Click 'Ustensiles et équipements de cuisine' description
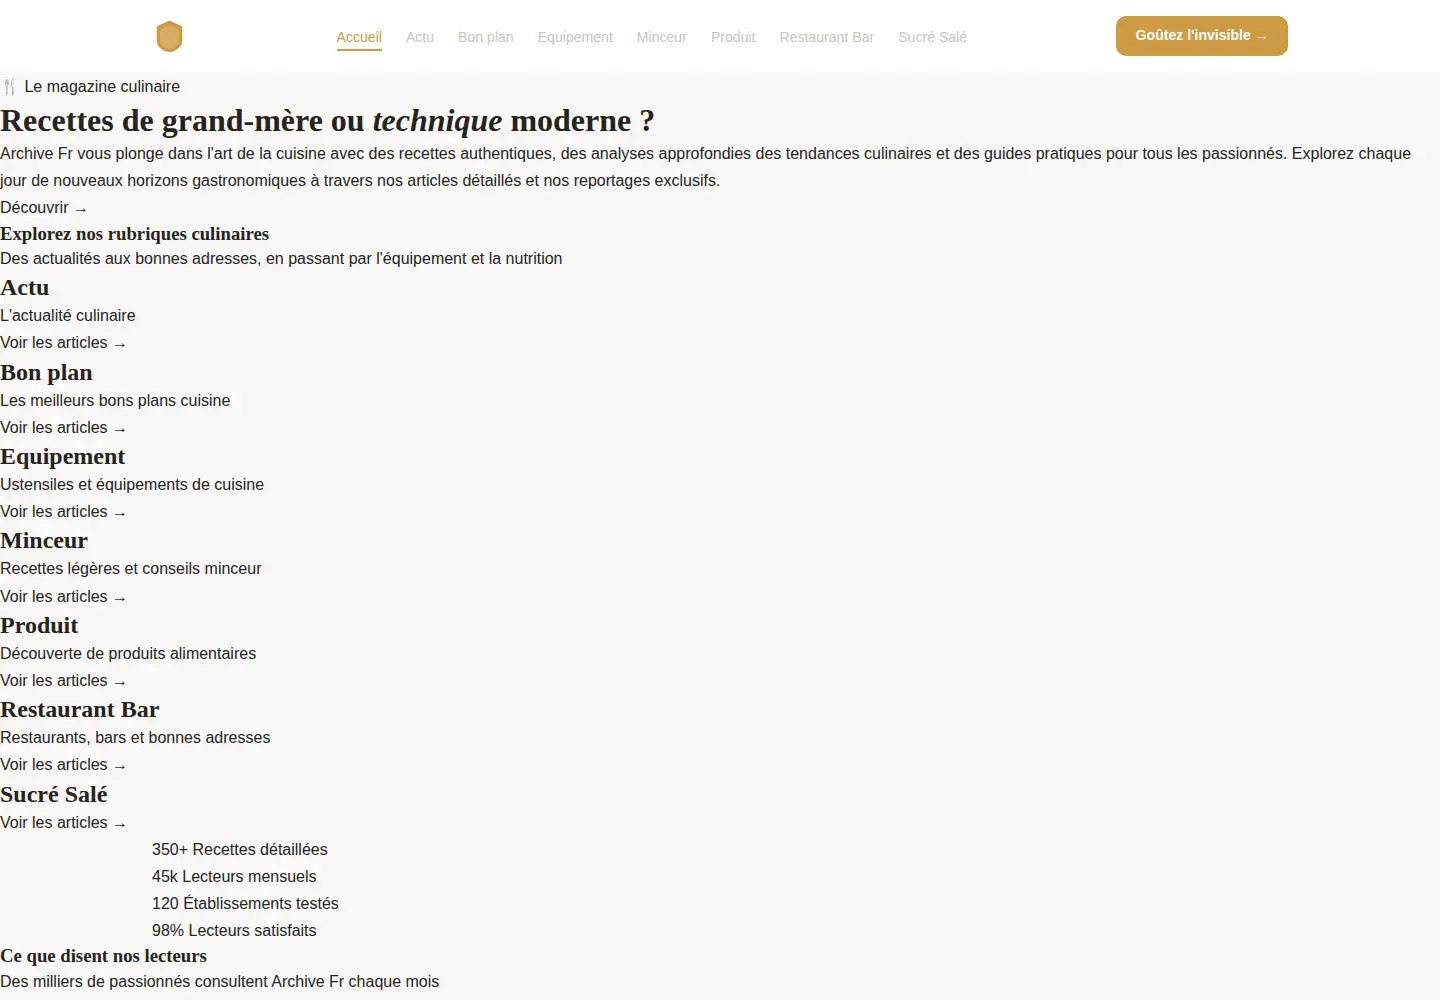 pyautogui.click(x=132, y=485)
